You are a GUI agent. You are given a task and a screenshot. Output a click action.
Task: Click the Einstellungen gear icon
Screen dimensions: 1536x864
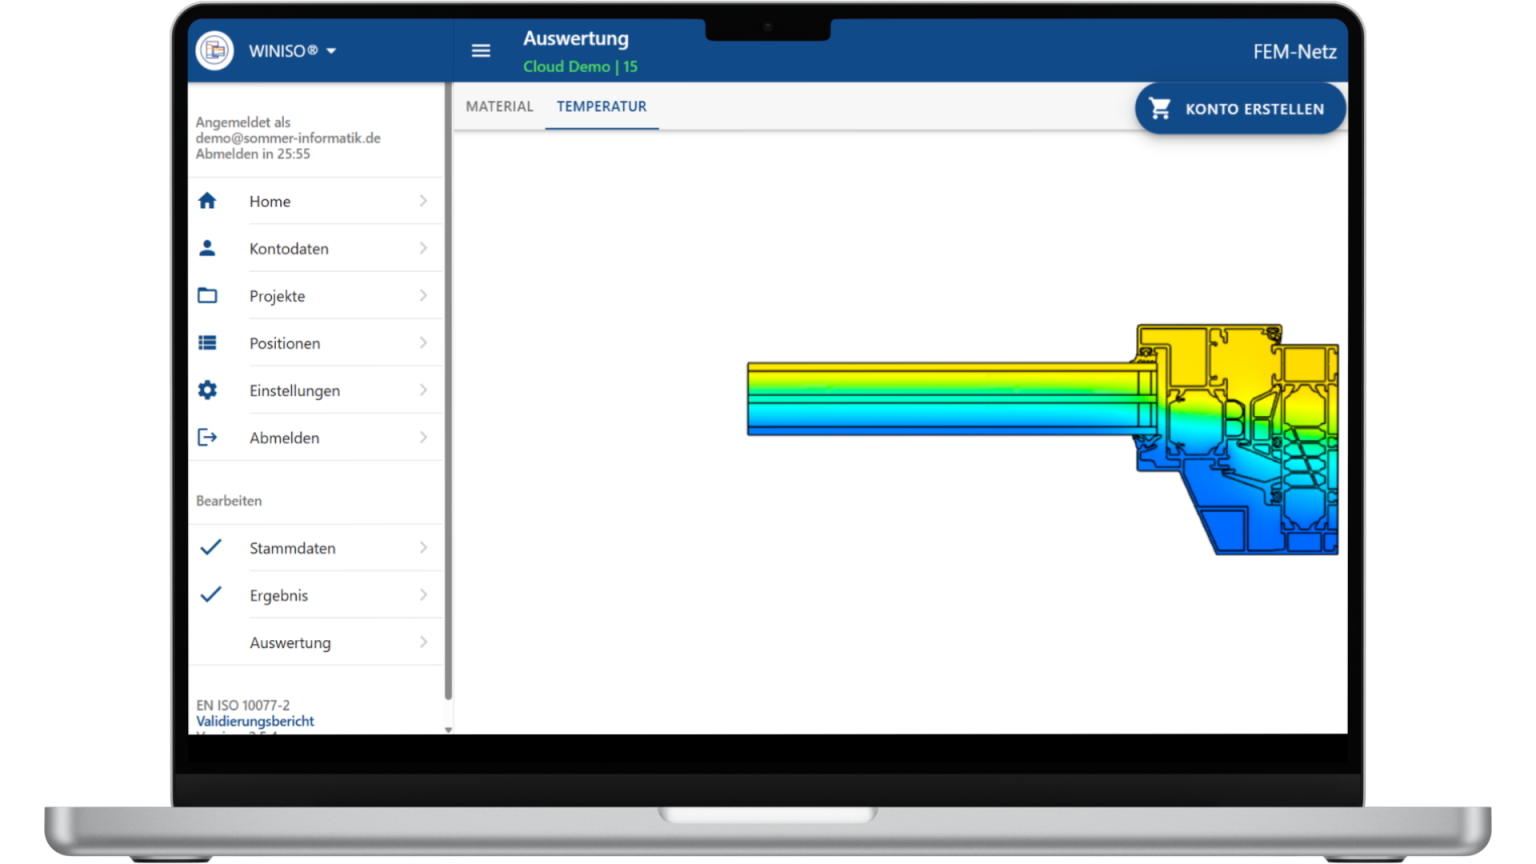point(207,390)
